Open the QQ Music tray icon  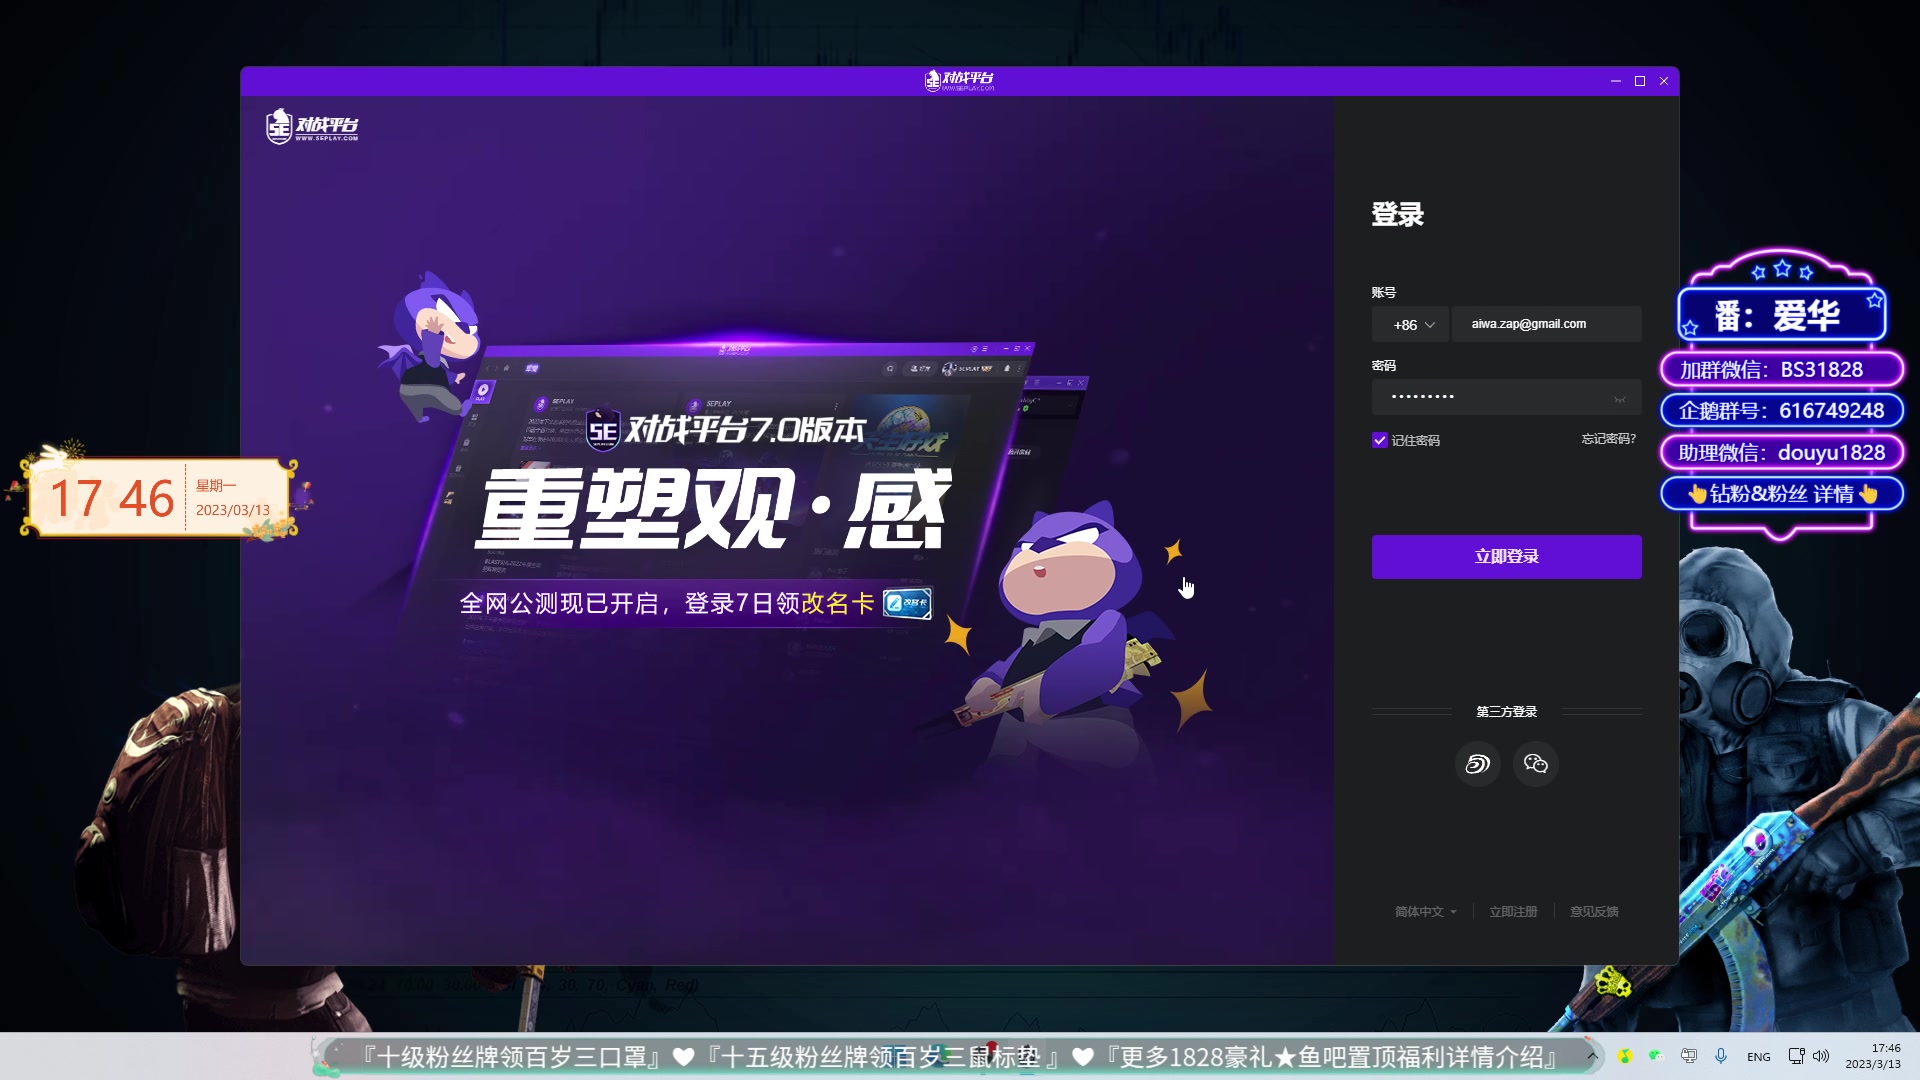click(x=1626, y=1056)
